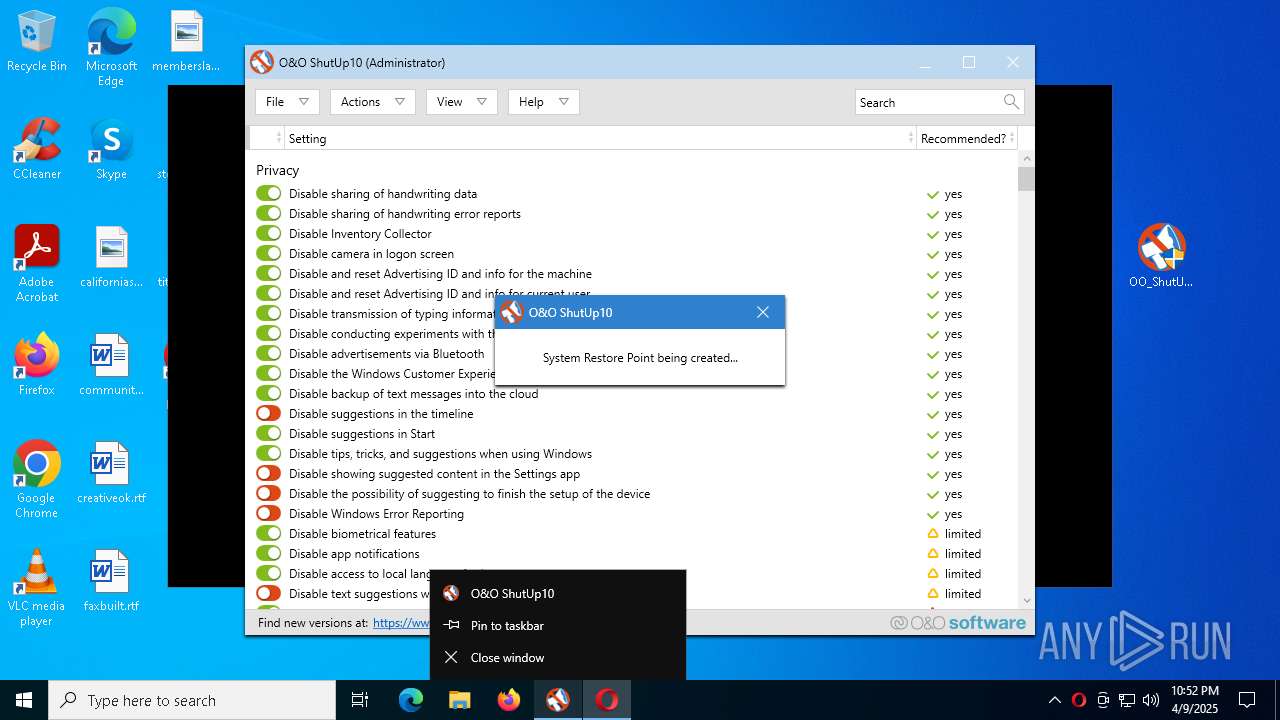Viewport: 1280px width, 720px height.
Task: Choose Close window in the jump list
Action: click(558, 658)
